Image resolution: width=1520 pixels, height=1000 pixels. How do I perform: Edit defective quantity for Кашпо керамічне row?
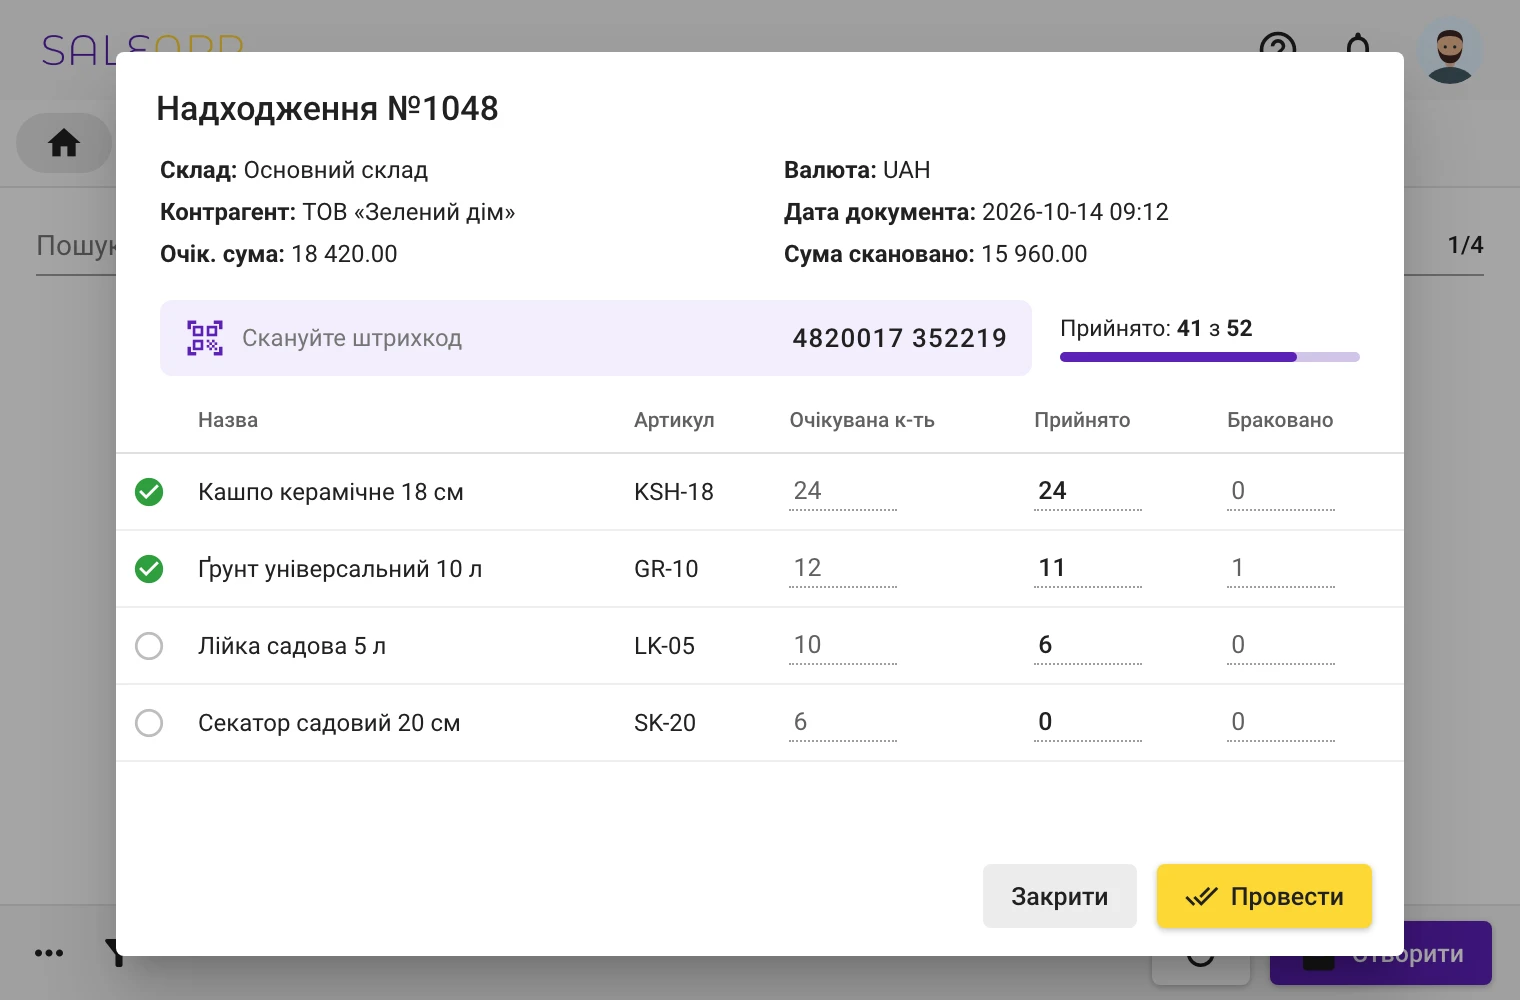tap(1281, 491)
